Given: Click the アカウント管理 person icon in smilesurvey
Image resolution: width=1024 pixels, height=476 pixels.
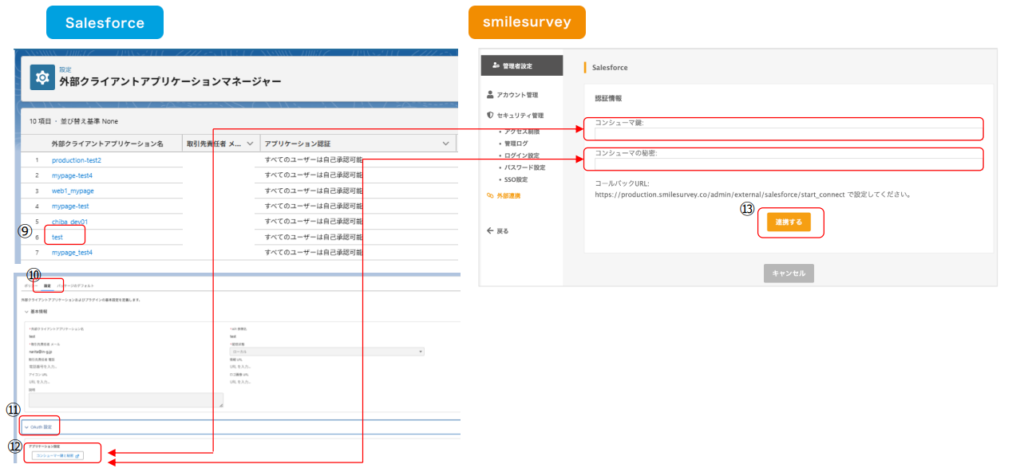Looking at the screenshot, I should (x=490, y=95).
